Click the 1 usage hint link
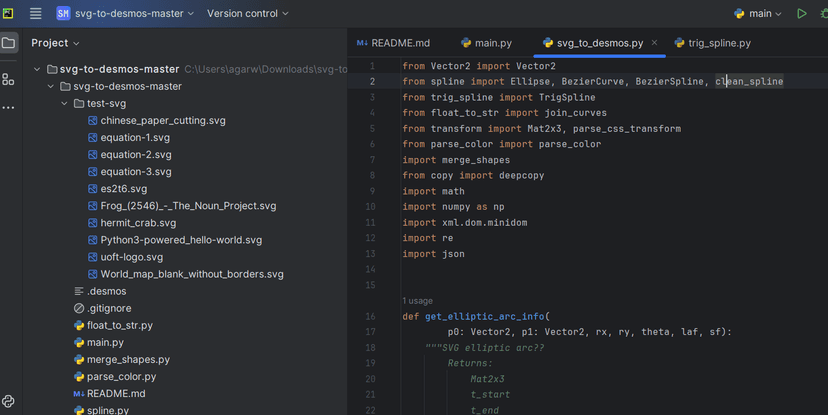This screenshot has width=828, height=415. tap(419, 300)
